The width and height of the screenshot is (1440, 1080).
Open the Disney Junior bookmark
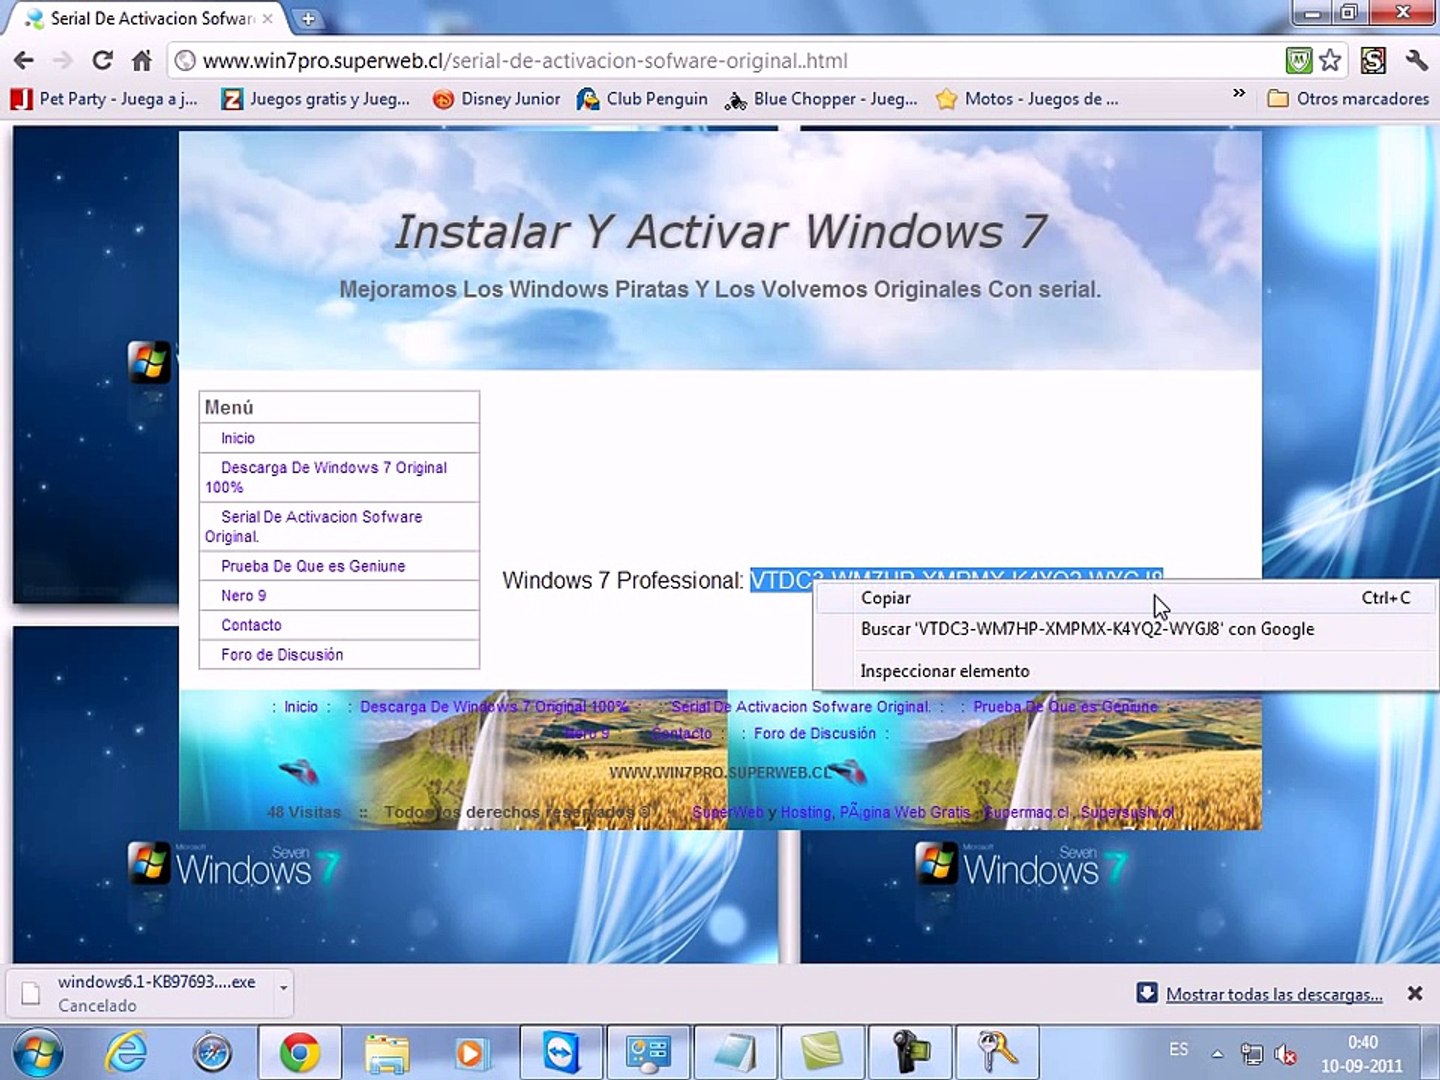497,99
